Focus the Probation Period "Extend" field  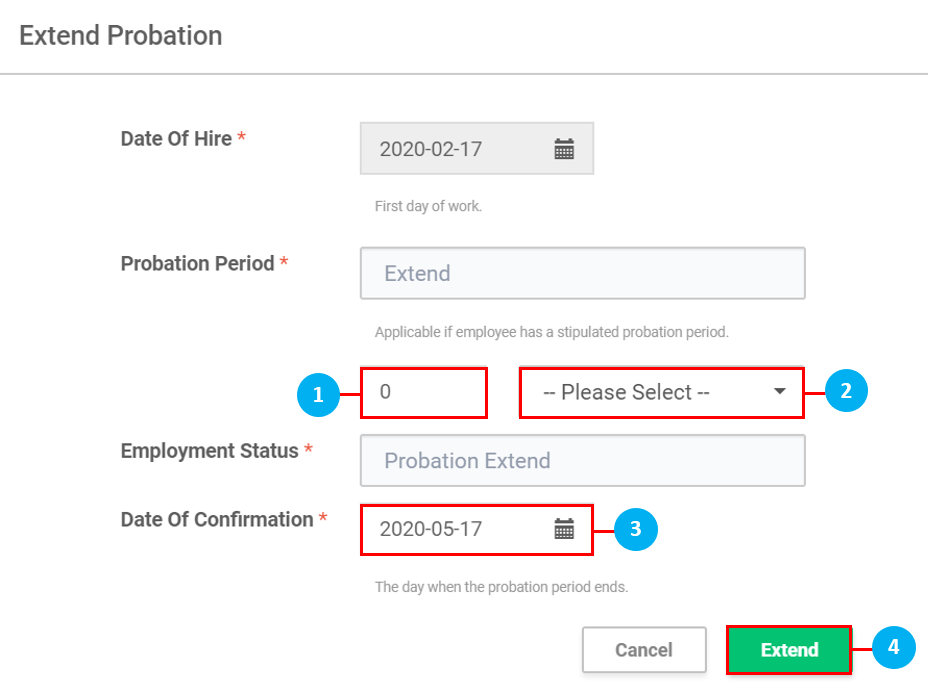point(582,273)
